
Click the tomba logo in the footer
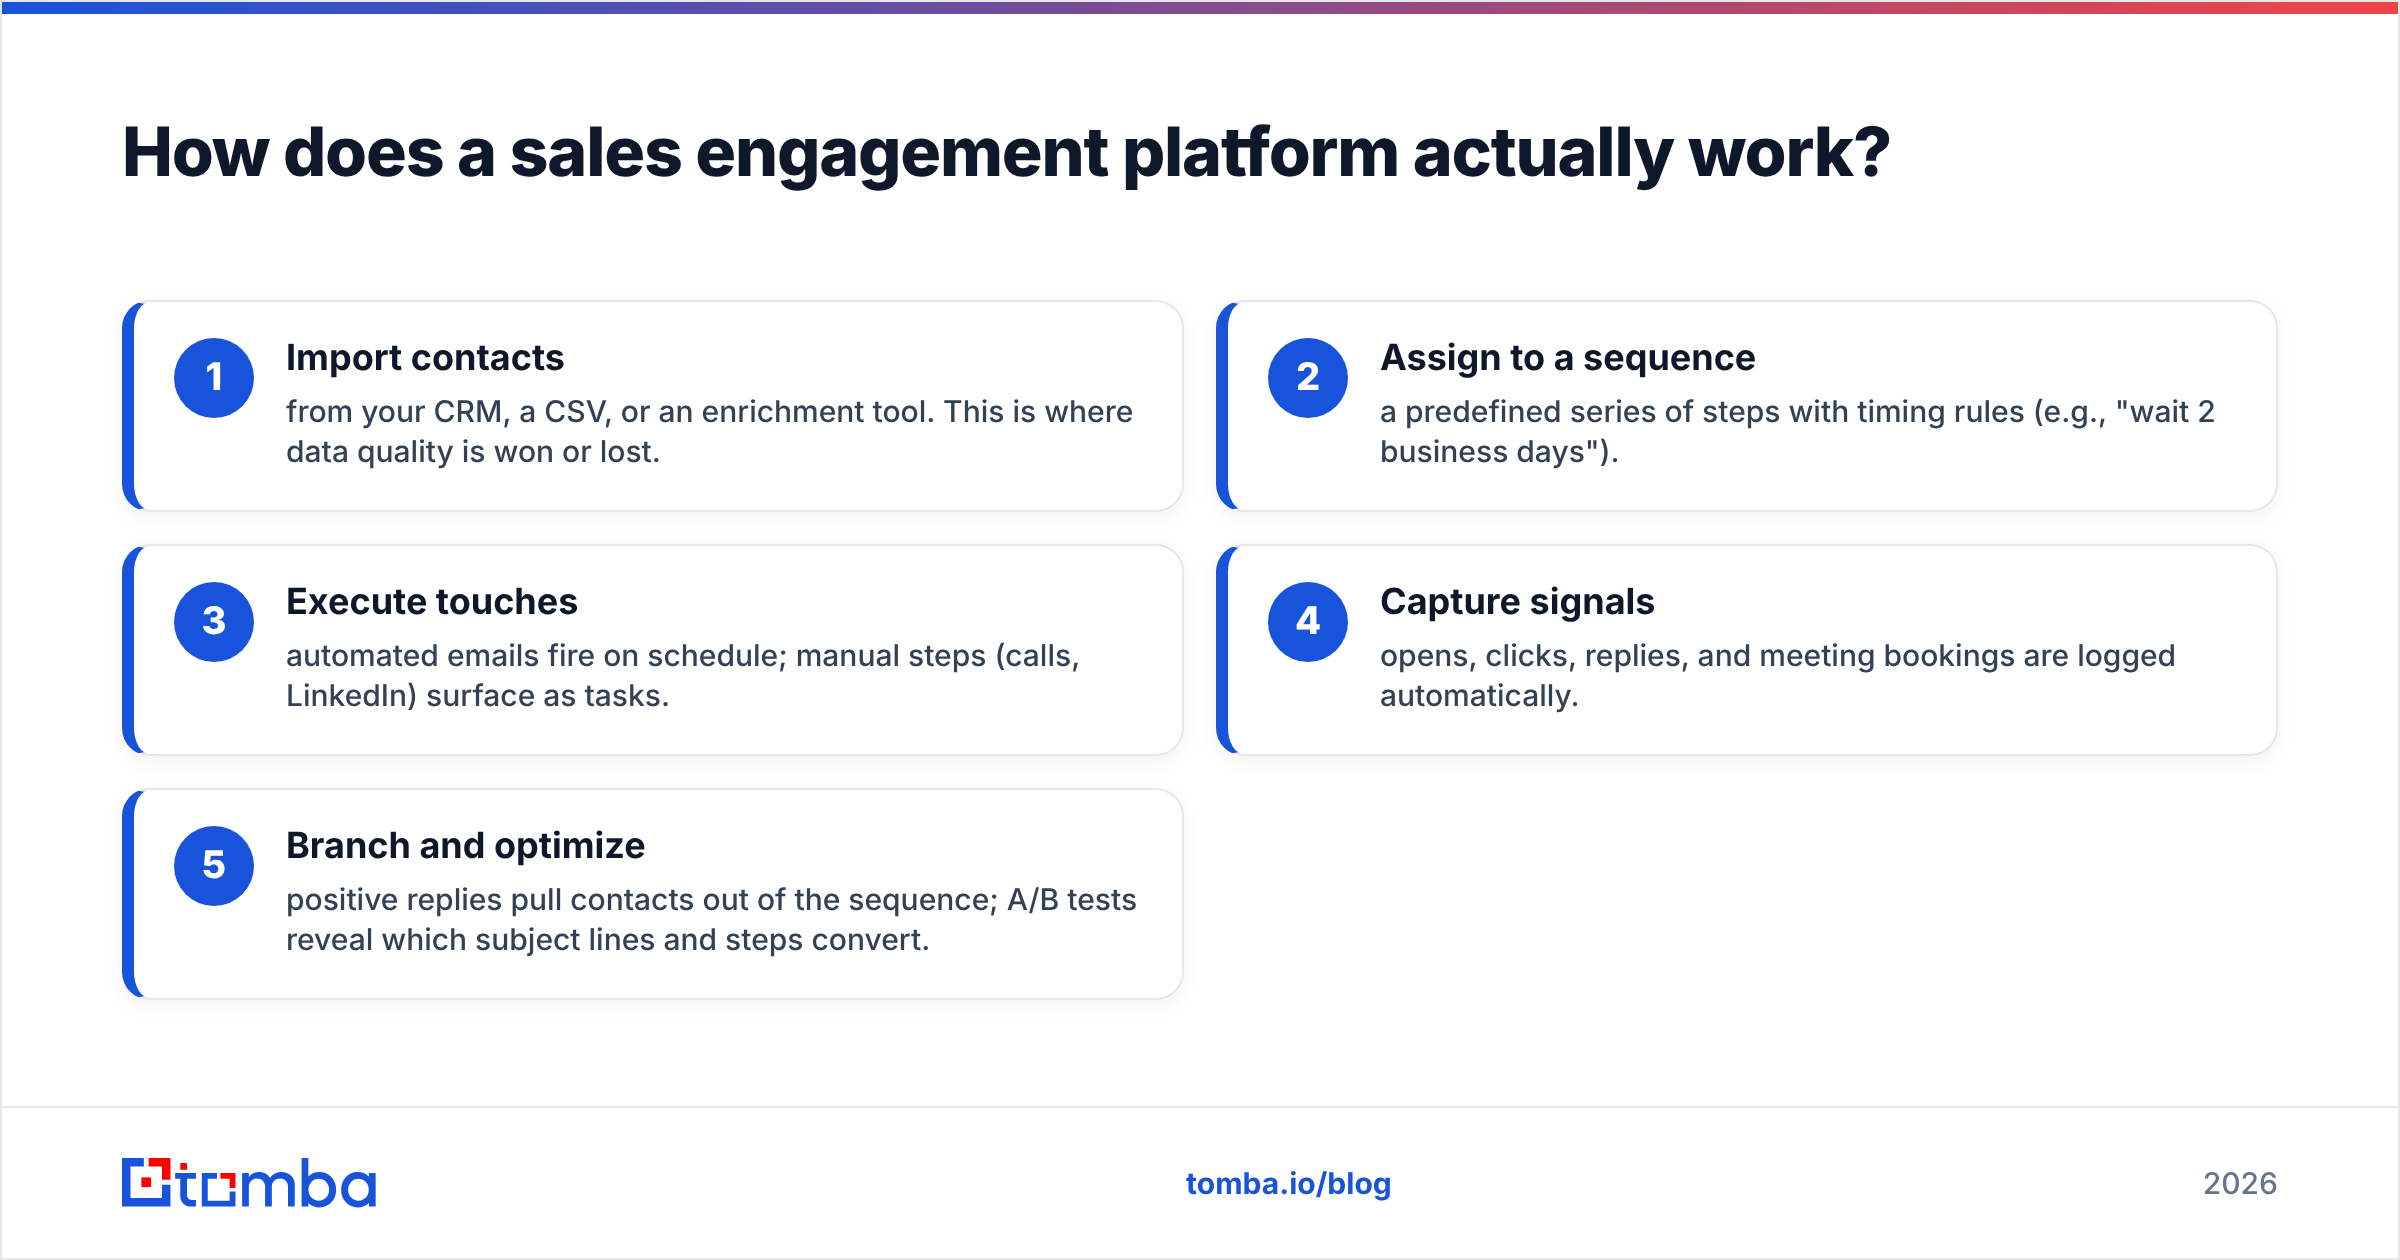tap(249, 1183)
